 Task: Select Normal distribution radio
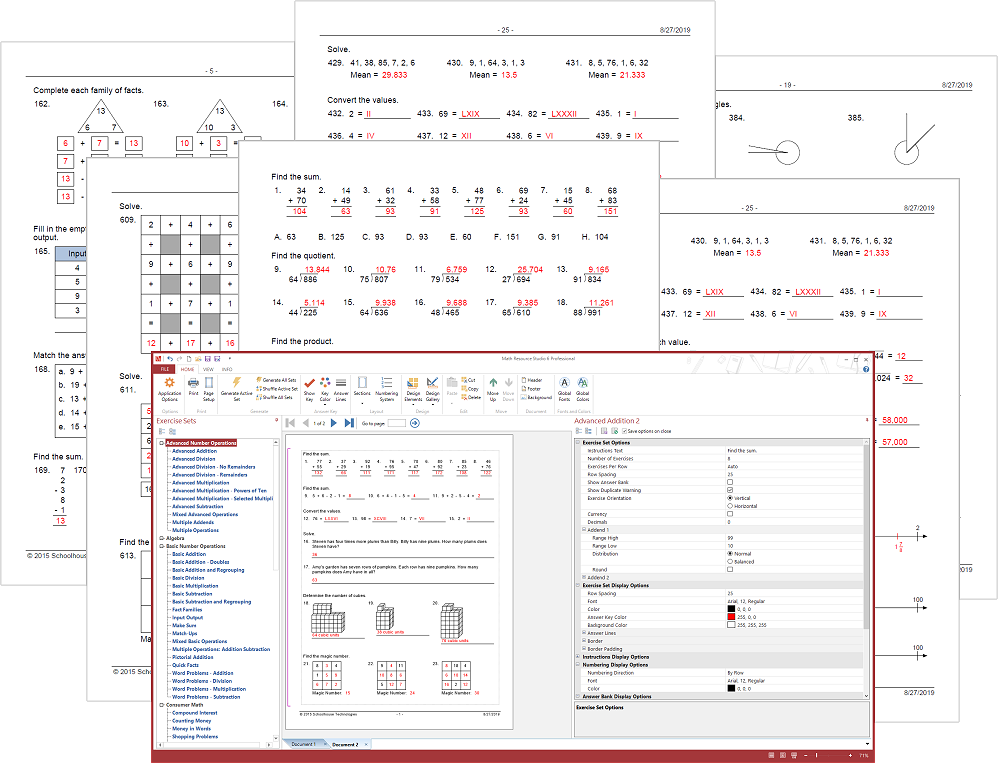click(729, 554)
